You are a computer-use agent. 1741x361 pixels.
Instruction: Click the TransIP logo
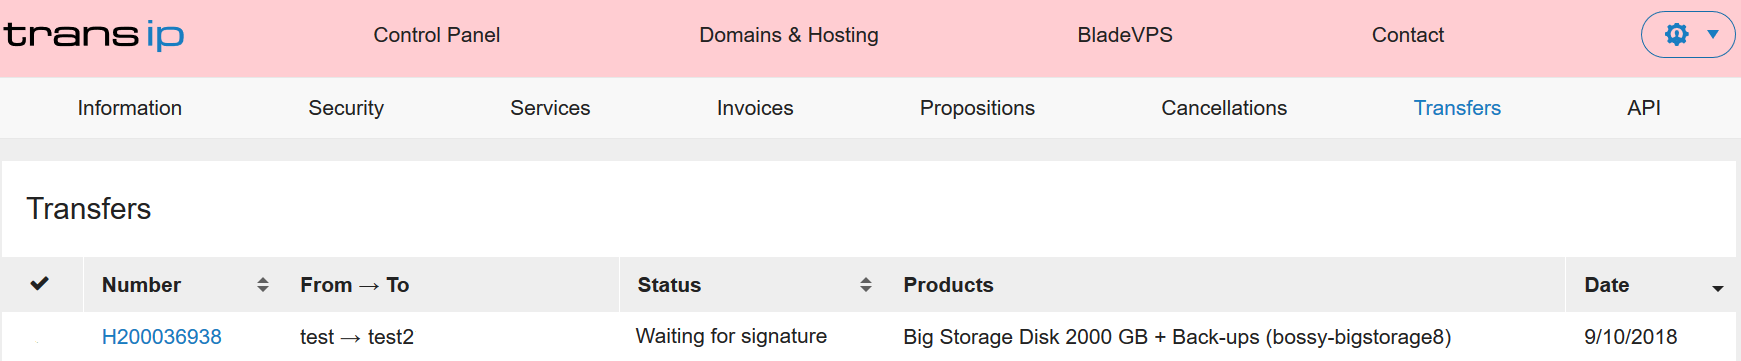coord(94,35)
